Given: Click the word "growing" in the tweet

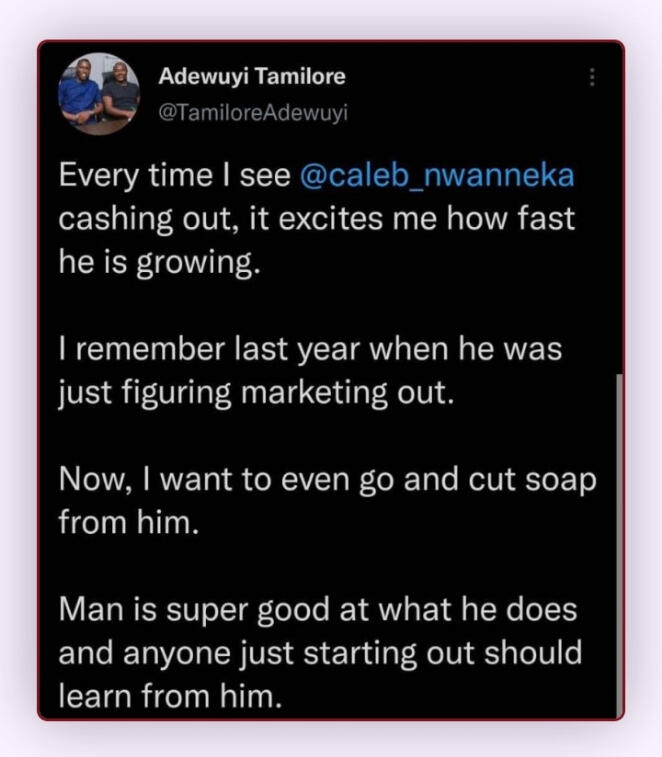Looking at the screenshot, I should click(x=205, y=263).
